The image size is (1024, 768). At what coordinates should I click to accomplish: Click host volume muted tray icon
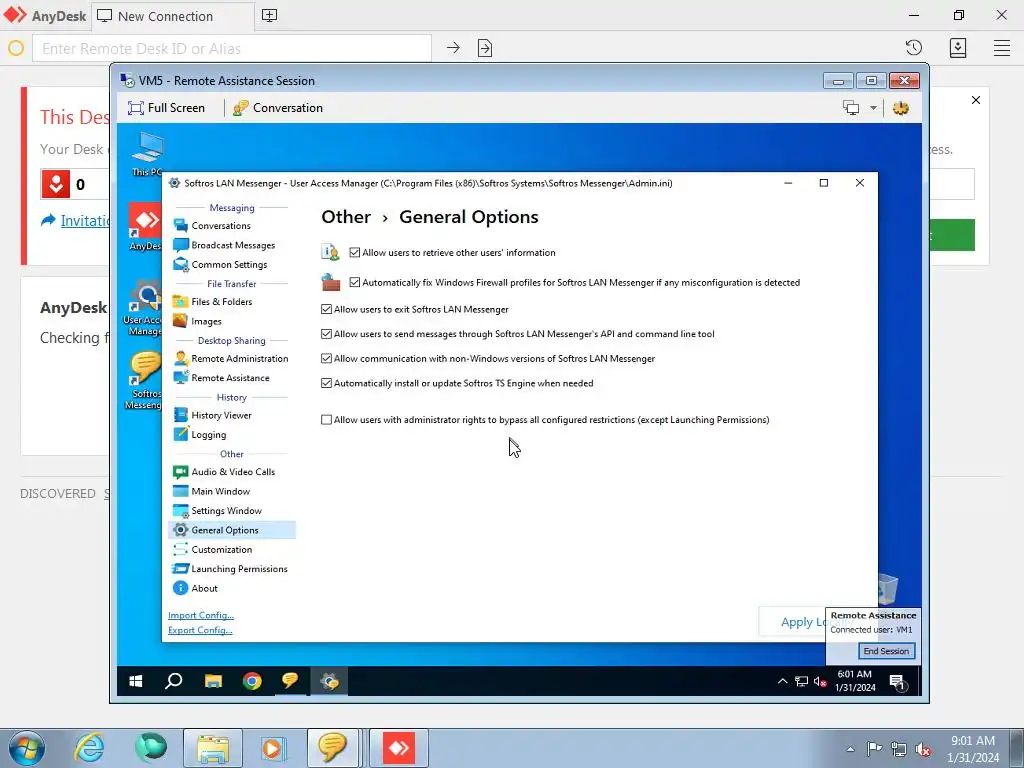click(923, 749)
